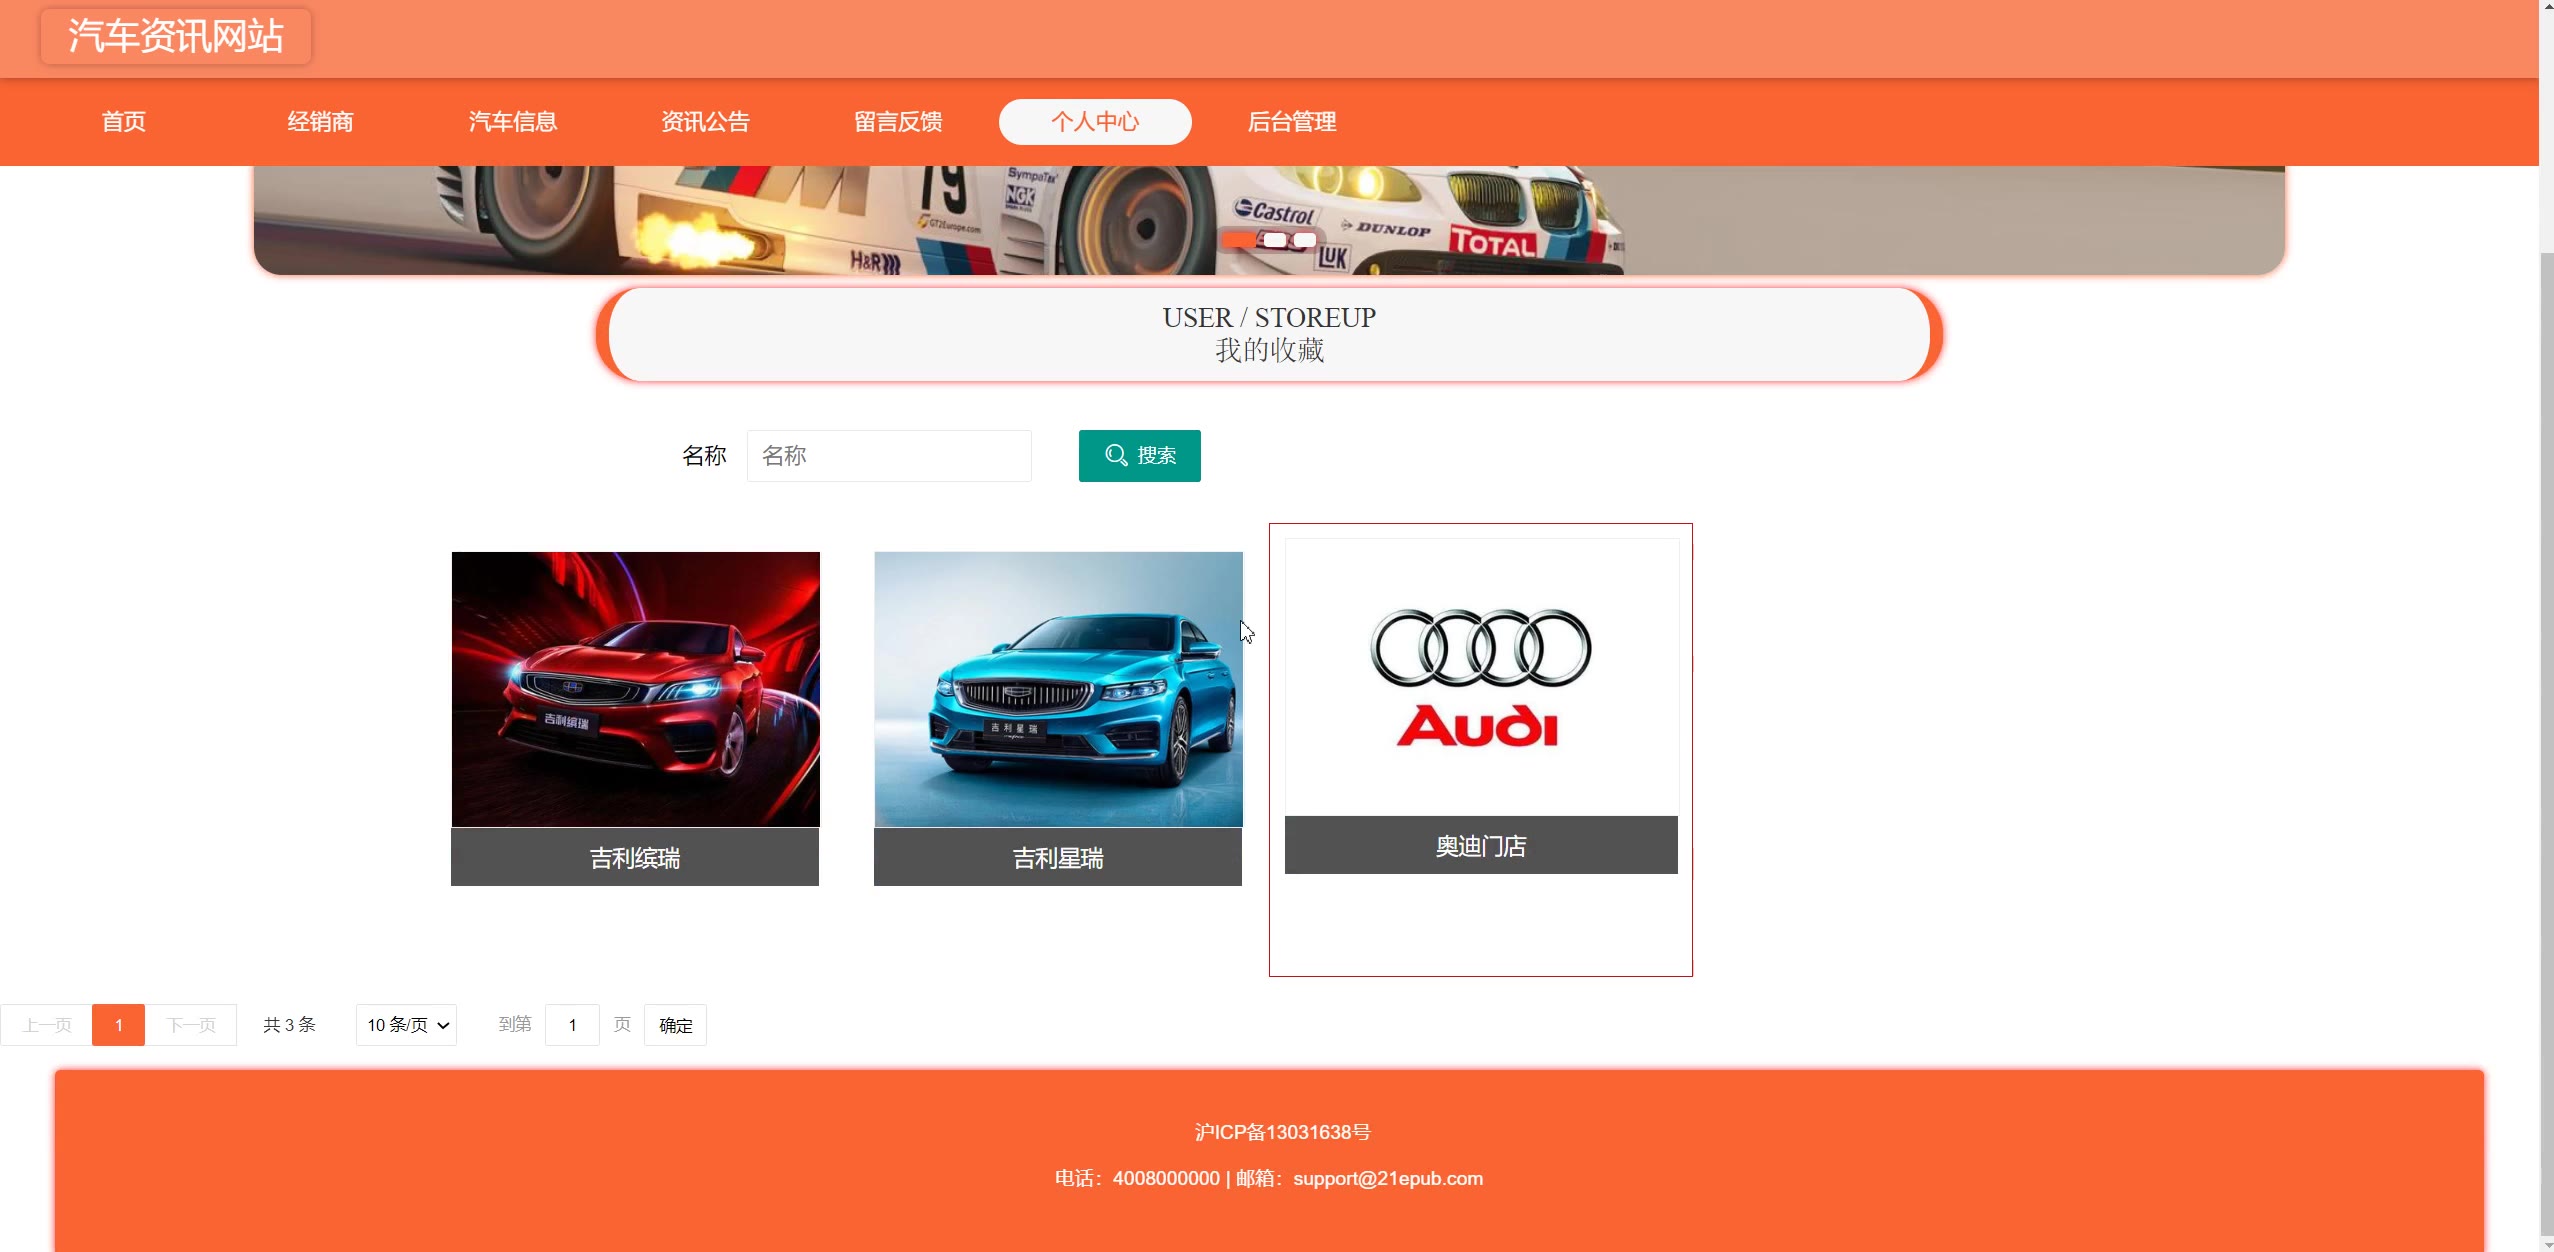2554x1252 pixels.
Task: Select the first carousel indicator dot
Action: coord(1240,240)
